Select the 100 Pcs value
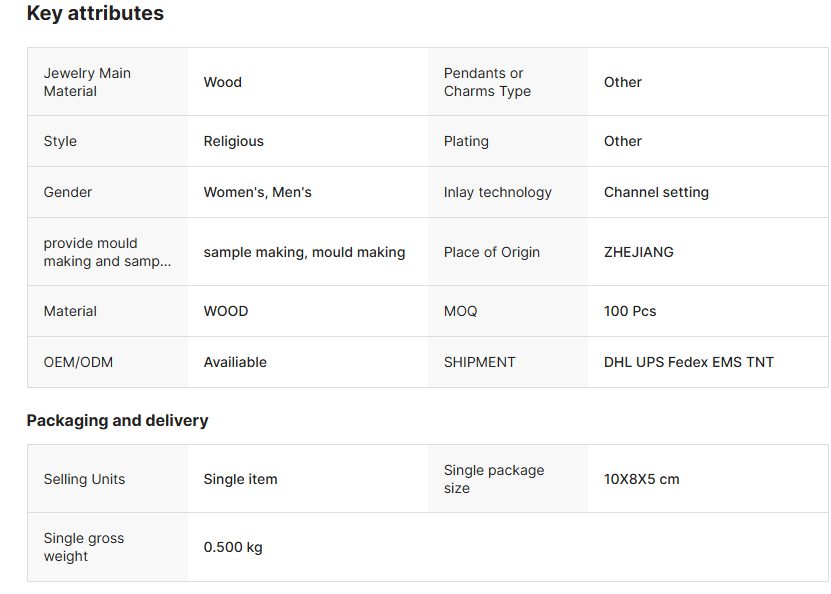 [x=630, y=311]
